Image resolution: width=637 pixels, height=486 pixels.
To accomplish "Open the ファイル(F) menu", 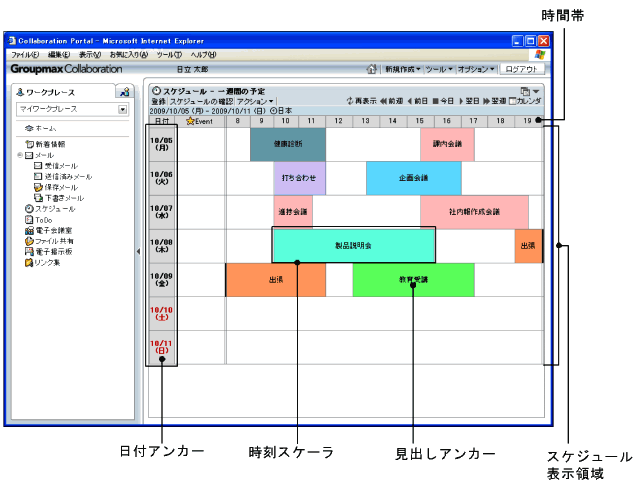I will click(x=25, y=54).
